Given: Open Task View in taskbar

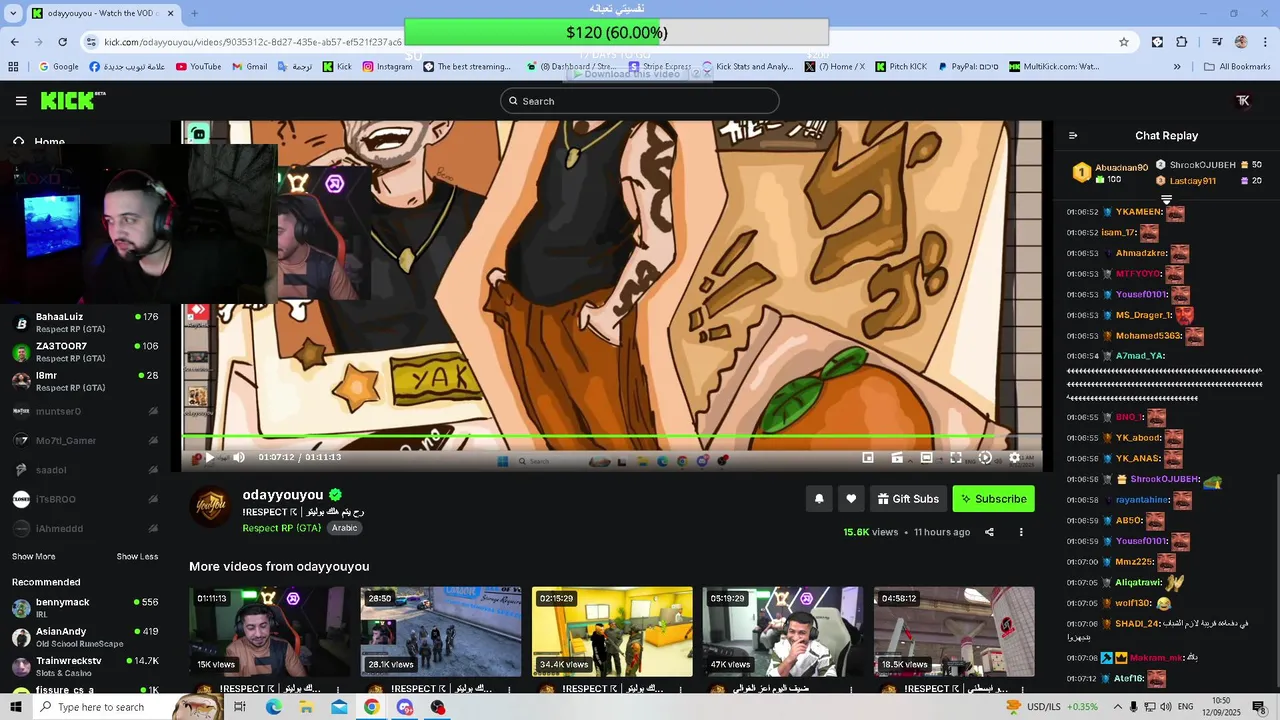Looking at the screenshot, I should pos(240,707).
